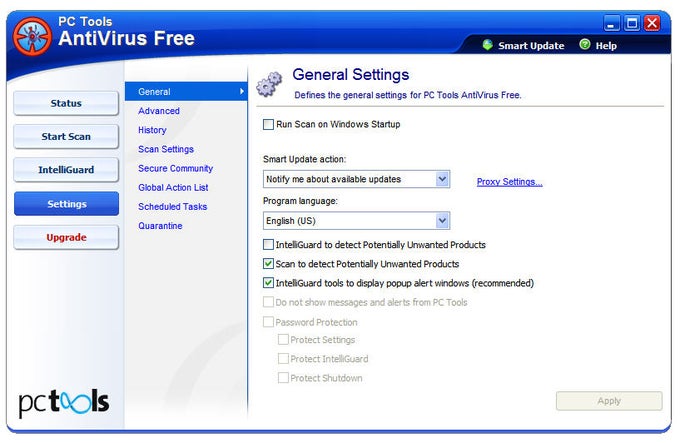This screenshot has height=443, width=680.
Task: Click the arrow beside the General item
Action: click(x=242, y=91)
